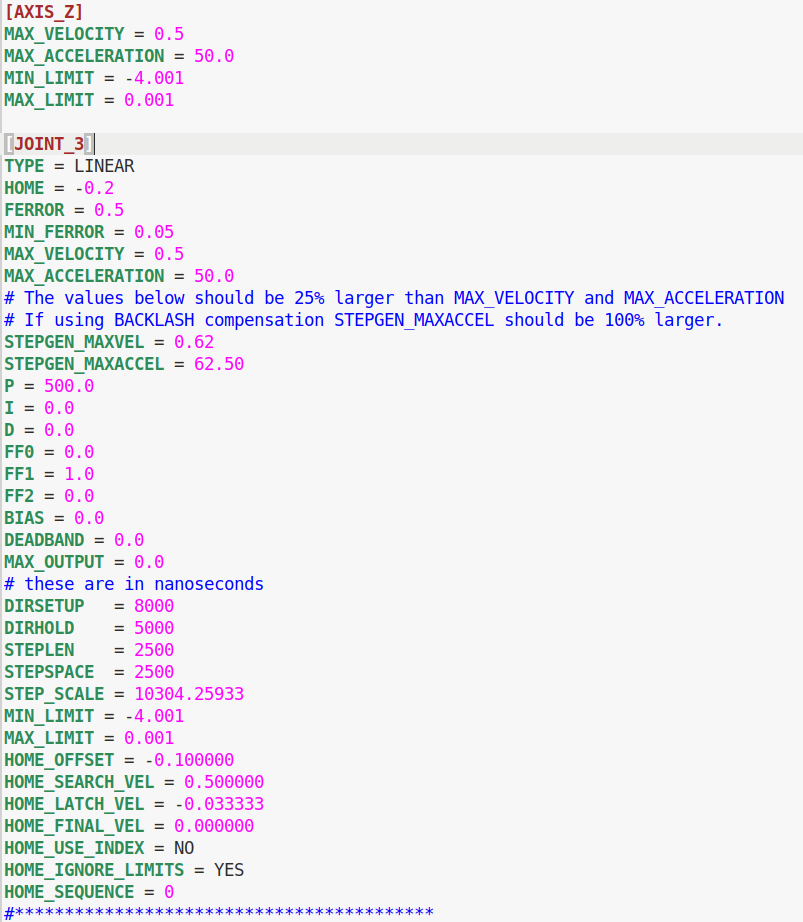The image size is (803, 922).
Task: Click the DIRSETUP value 8000
Action: [x=154, y=606]
